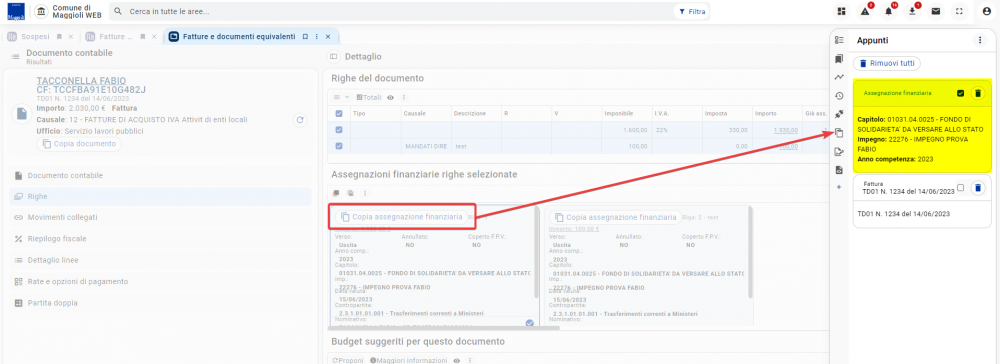
Task: Uncheck the MANDATI DIRE test row checkbox
Action: pyautogui.click(x=339, y=146)
